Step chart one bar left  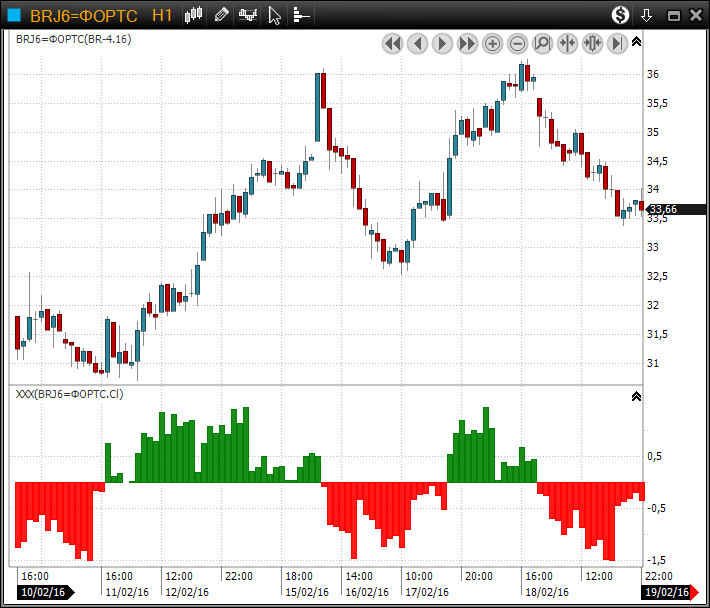click(x=417, y=43)
